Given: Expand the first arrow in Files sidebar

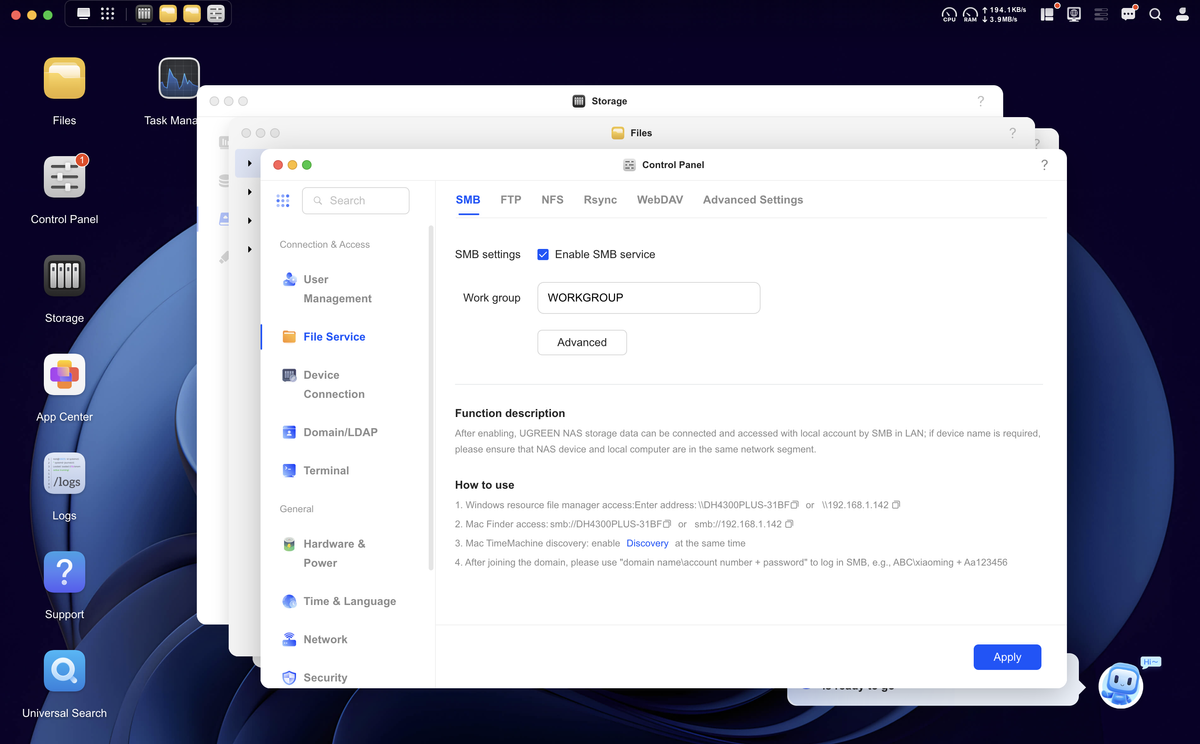Looking at the screenshot, I should [250, 163].
